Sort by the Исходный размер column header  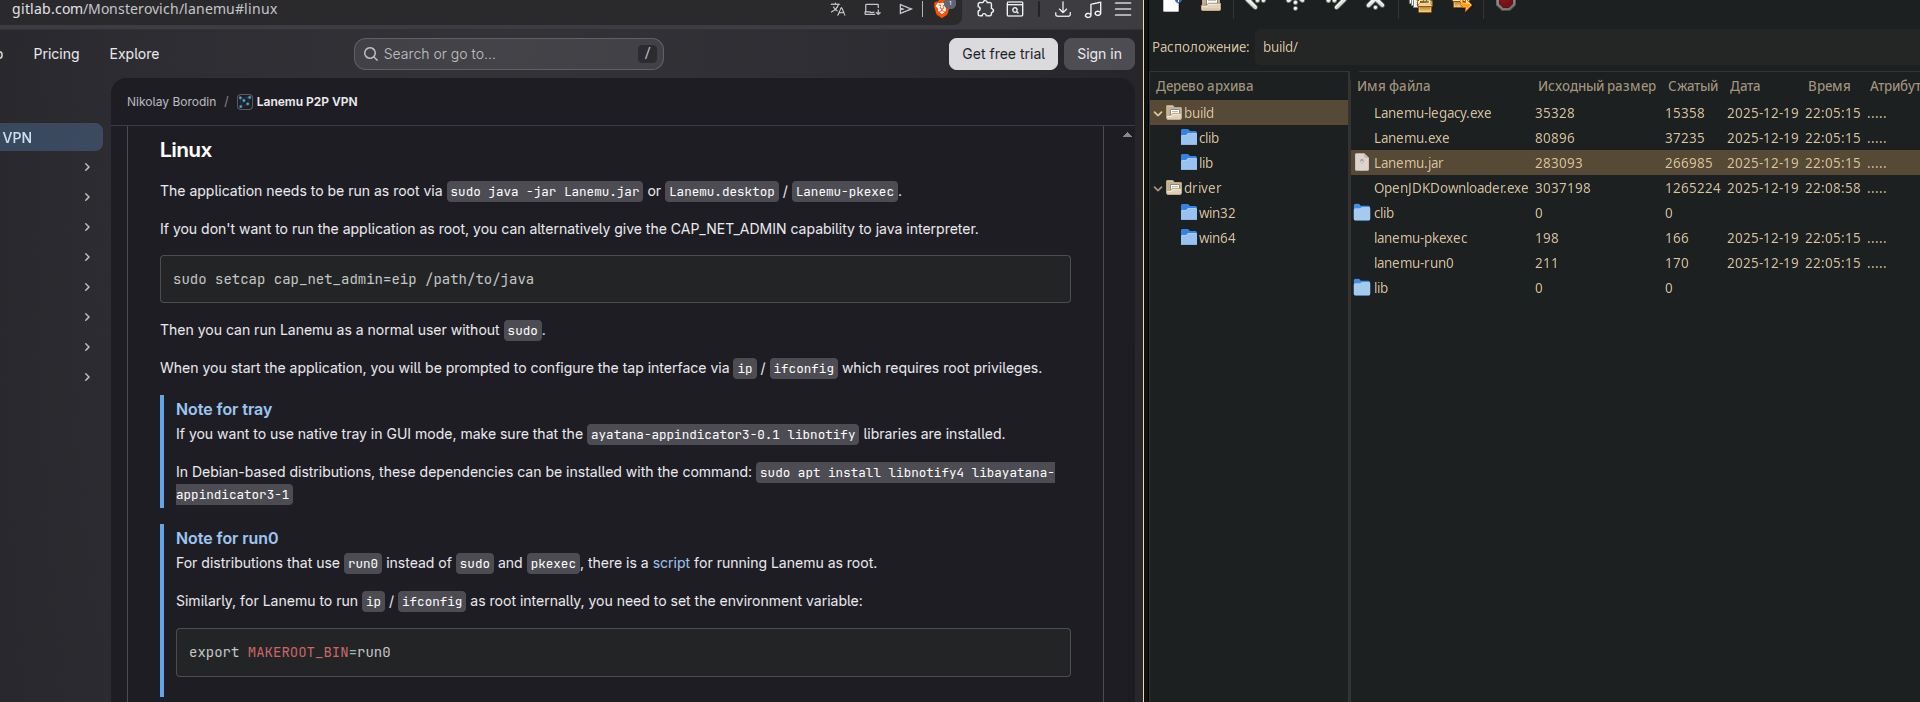pos(1596,86)
